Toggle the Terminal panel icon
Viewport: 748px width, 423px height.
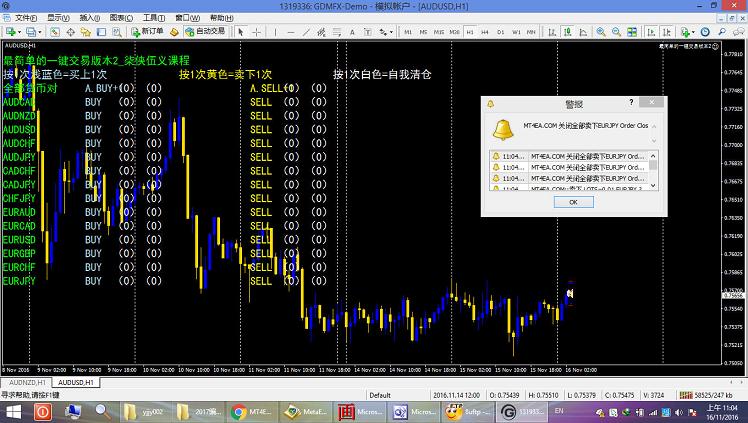[101, 32]
